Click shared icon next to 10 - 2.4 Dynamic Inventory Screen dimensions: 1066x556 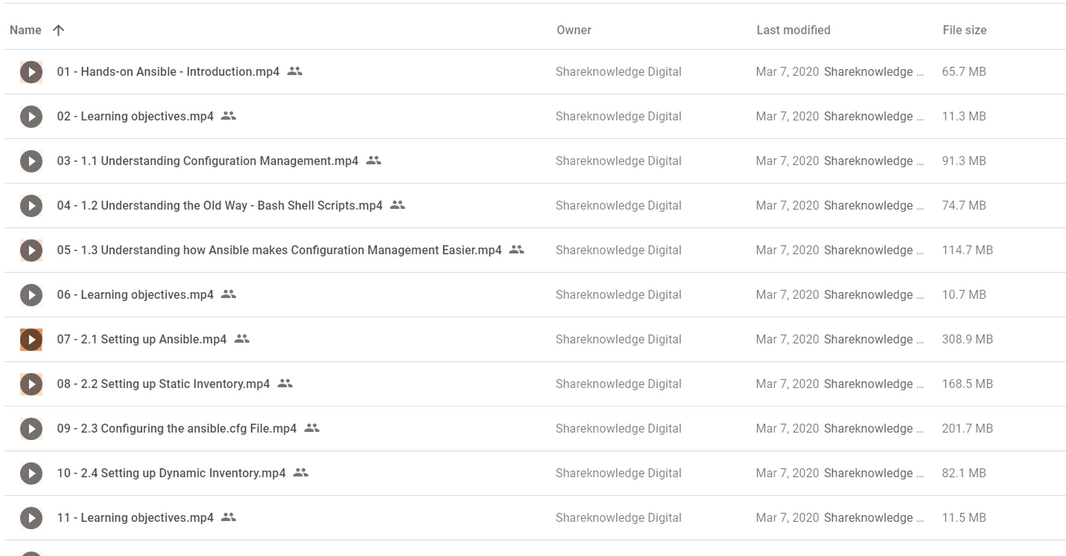[300, 472]
